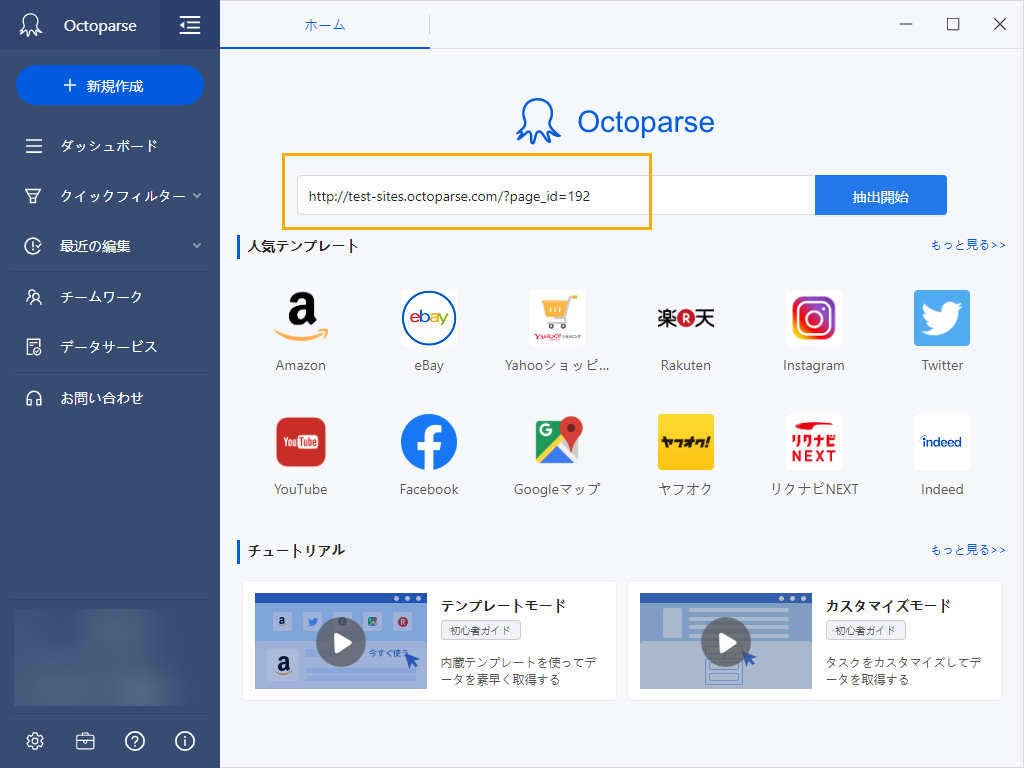
Task: Select the eBay template icon
Action: tap(428, 318)
